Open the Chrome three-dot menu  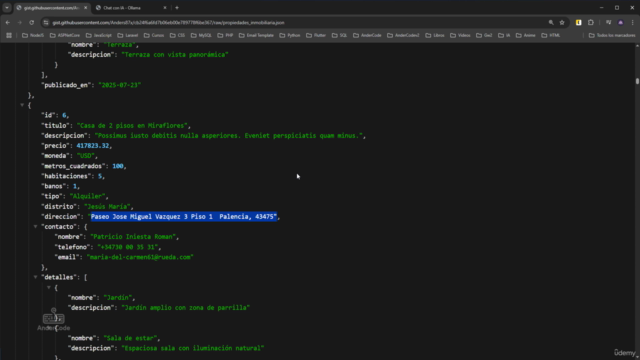[632, 22]
